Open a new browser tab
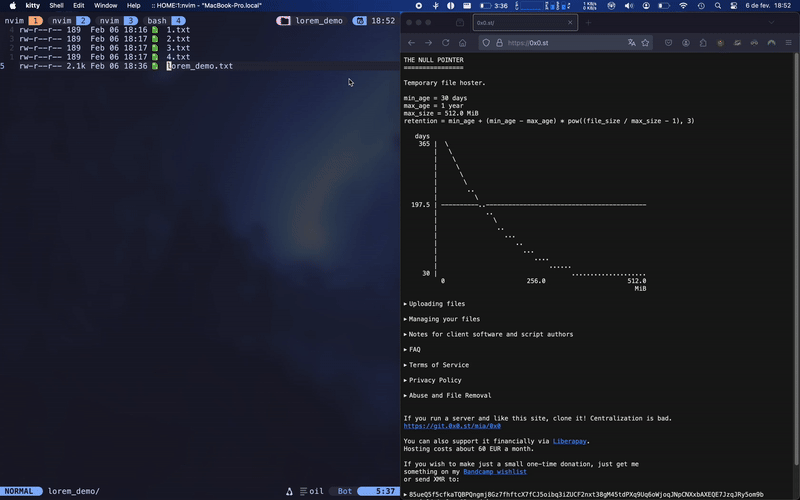Viewport: 800px width, 500px height. (588, 22)
